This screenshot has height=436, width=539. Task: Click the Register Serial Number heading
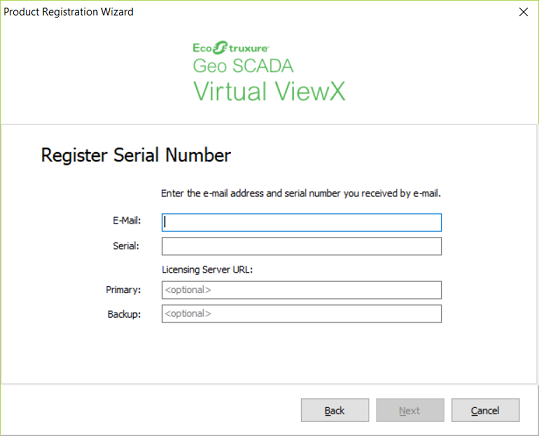coord(136,155)
